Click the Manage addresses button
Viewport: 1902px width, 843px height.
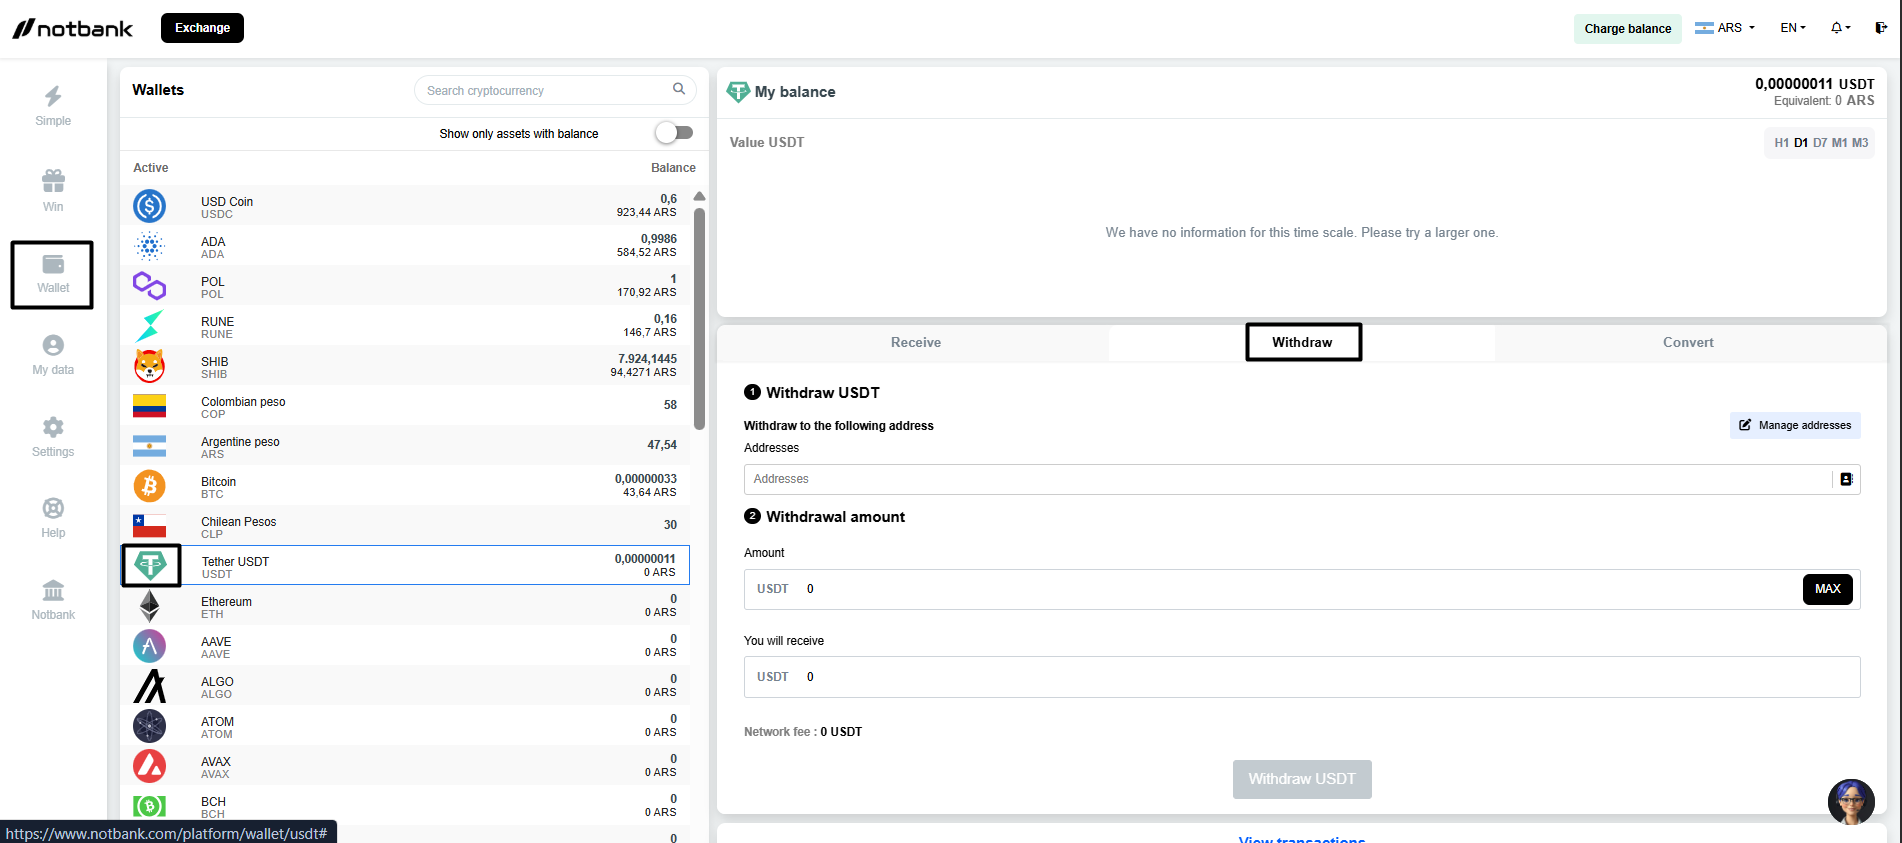[1795, 425]
